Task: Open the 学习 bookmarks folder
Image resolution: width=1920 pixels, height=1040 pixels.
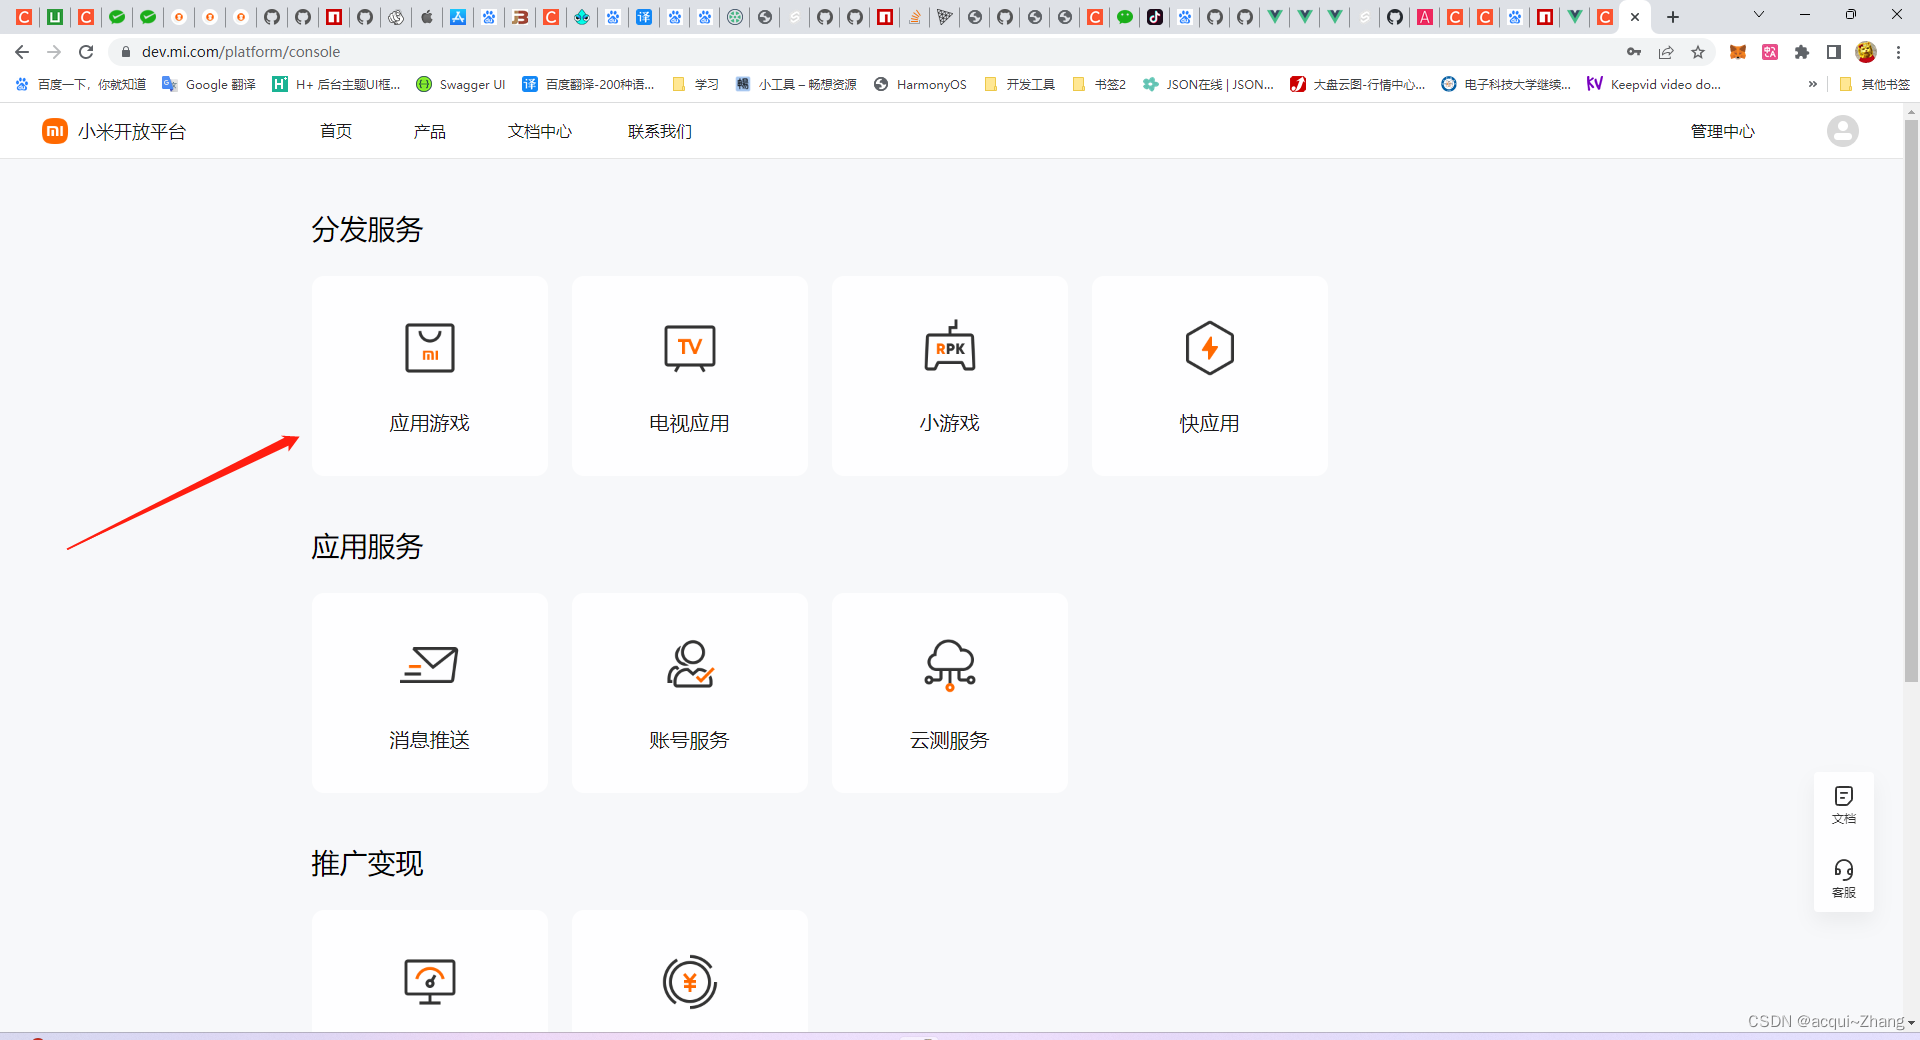Action: [x=696, y=84]
